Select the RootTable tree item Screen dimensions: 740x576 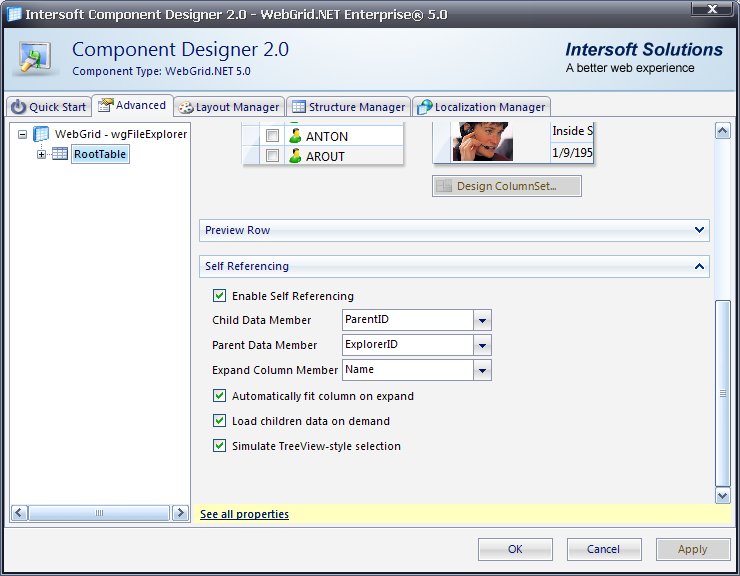point(100,154)
